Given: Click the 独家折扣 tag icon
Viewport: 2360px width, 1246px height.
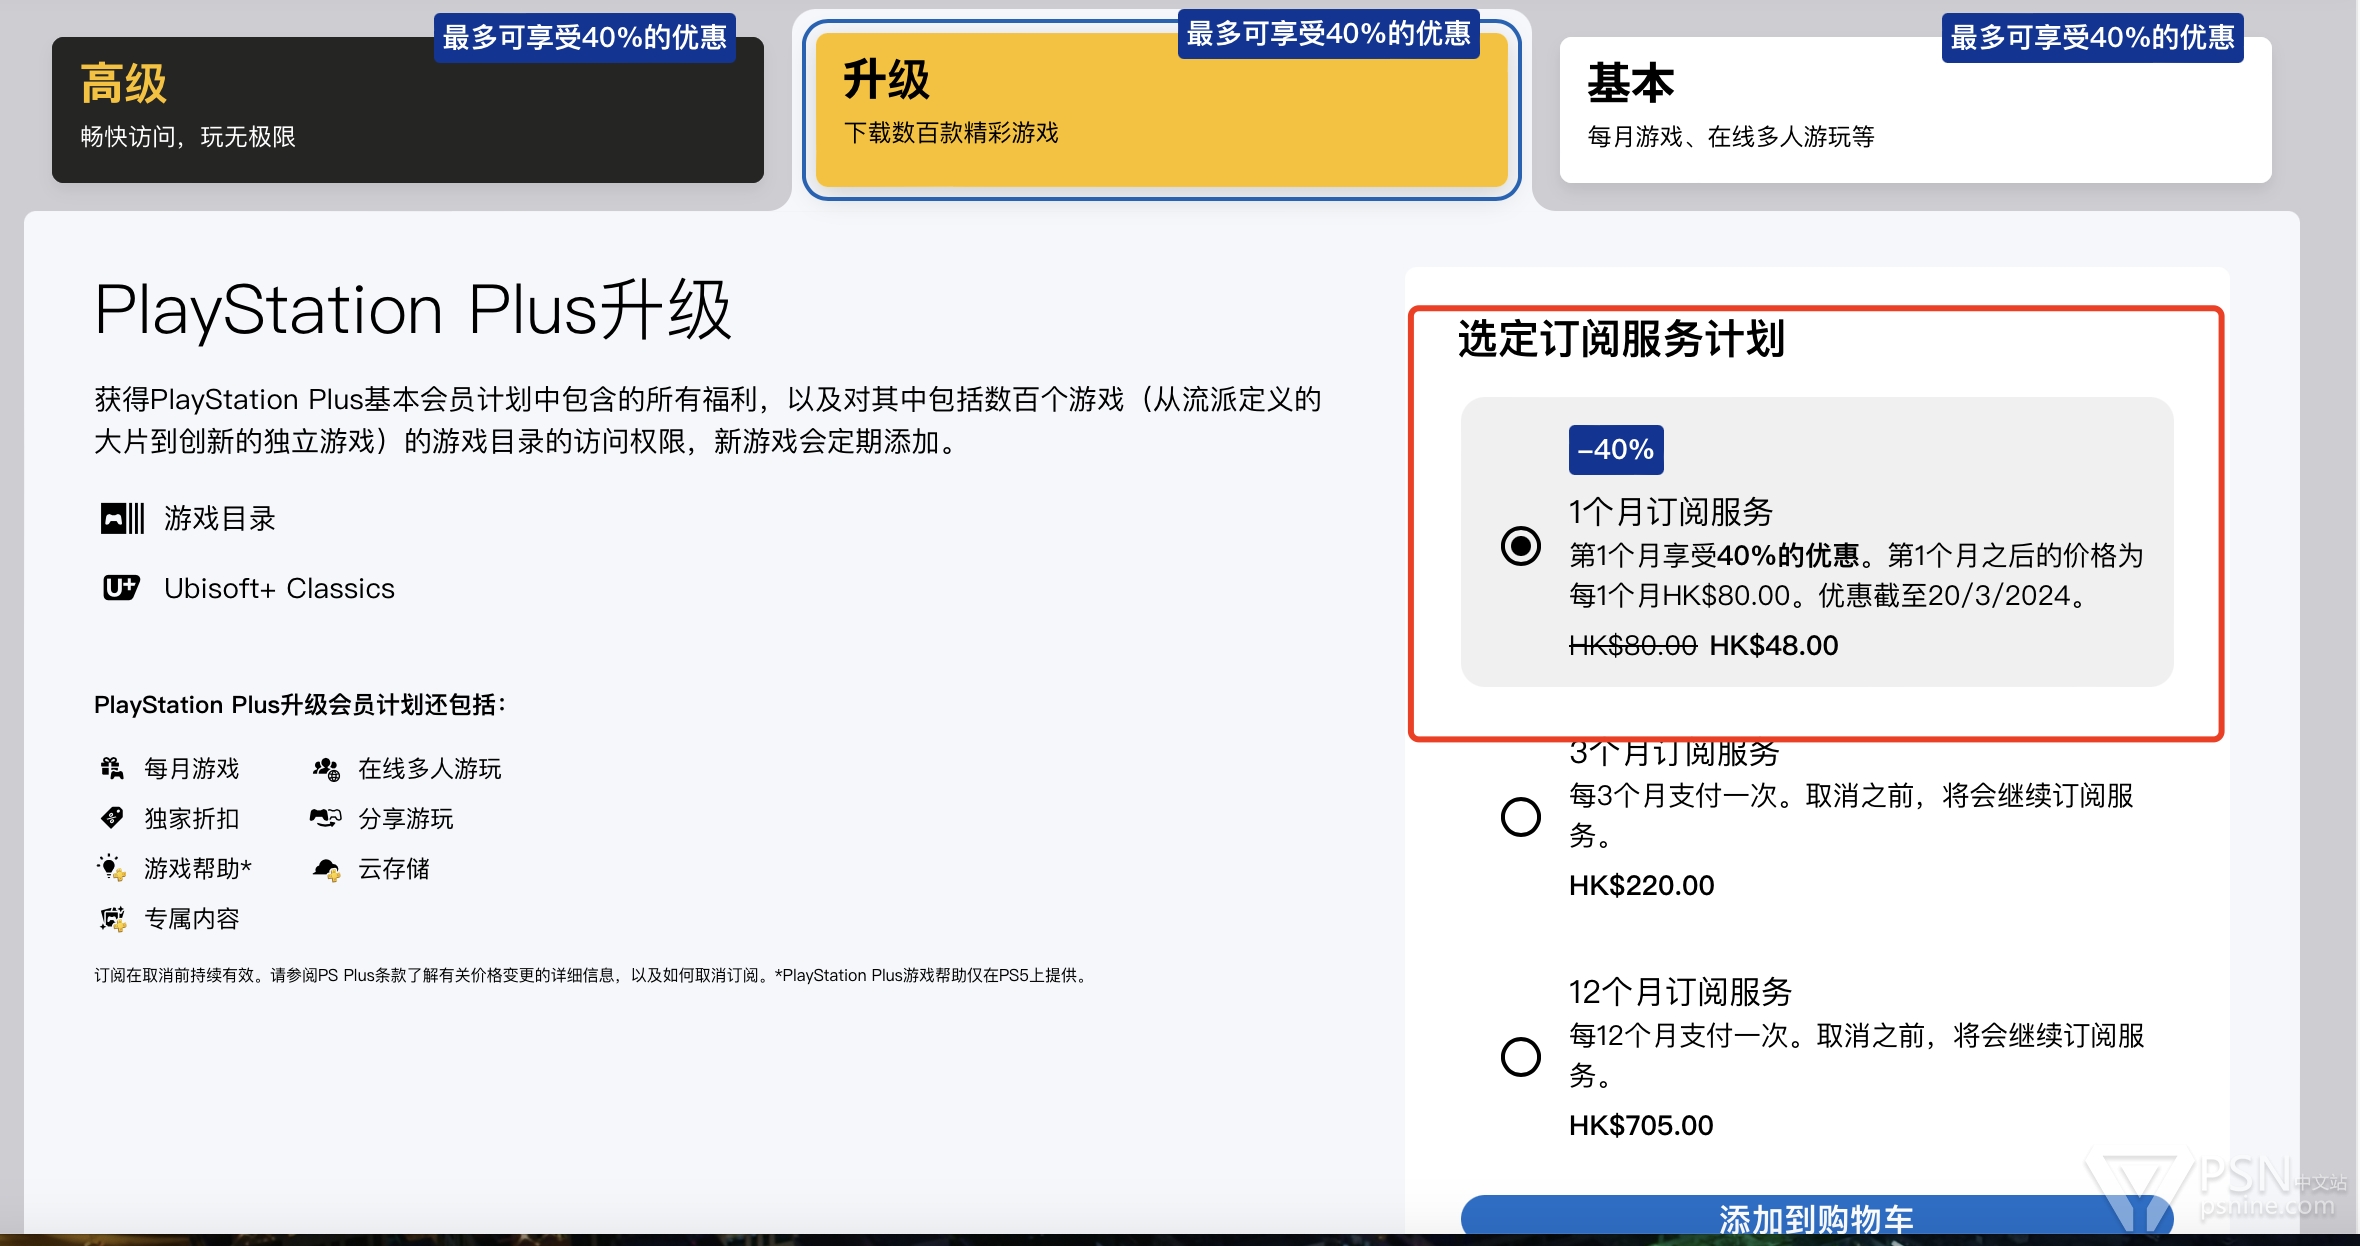Looking at the screenshot, I should click(x=112, y=818).
